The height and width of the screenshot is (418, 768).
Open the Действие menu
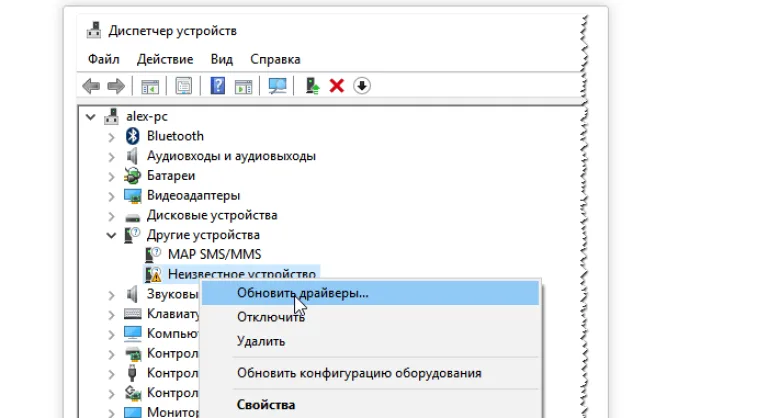point(165,59)
